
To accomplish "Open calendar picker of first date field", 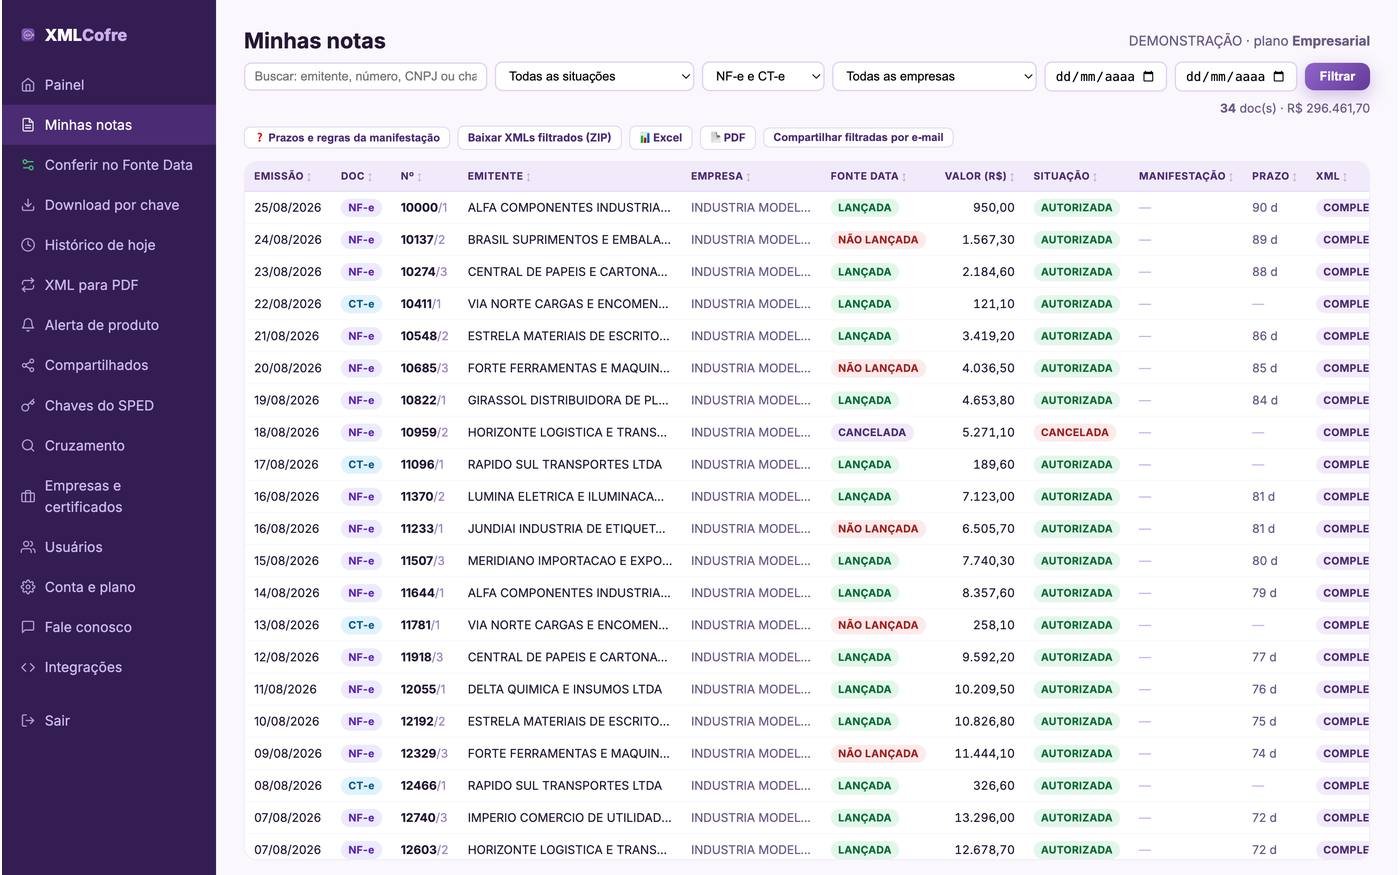I will (x=1148, y=77).
